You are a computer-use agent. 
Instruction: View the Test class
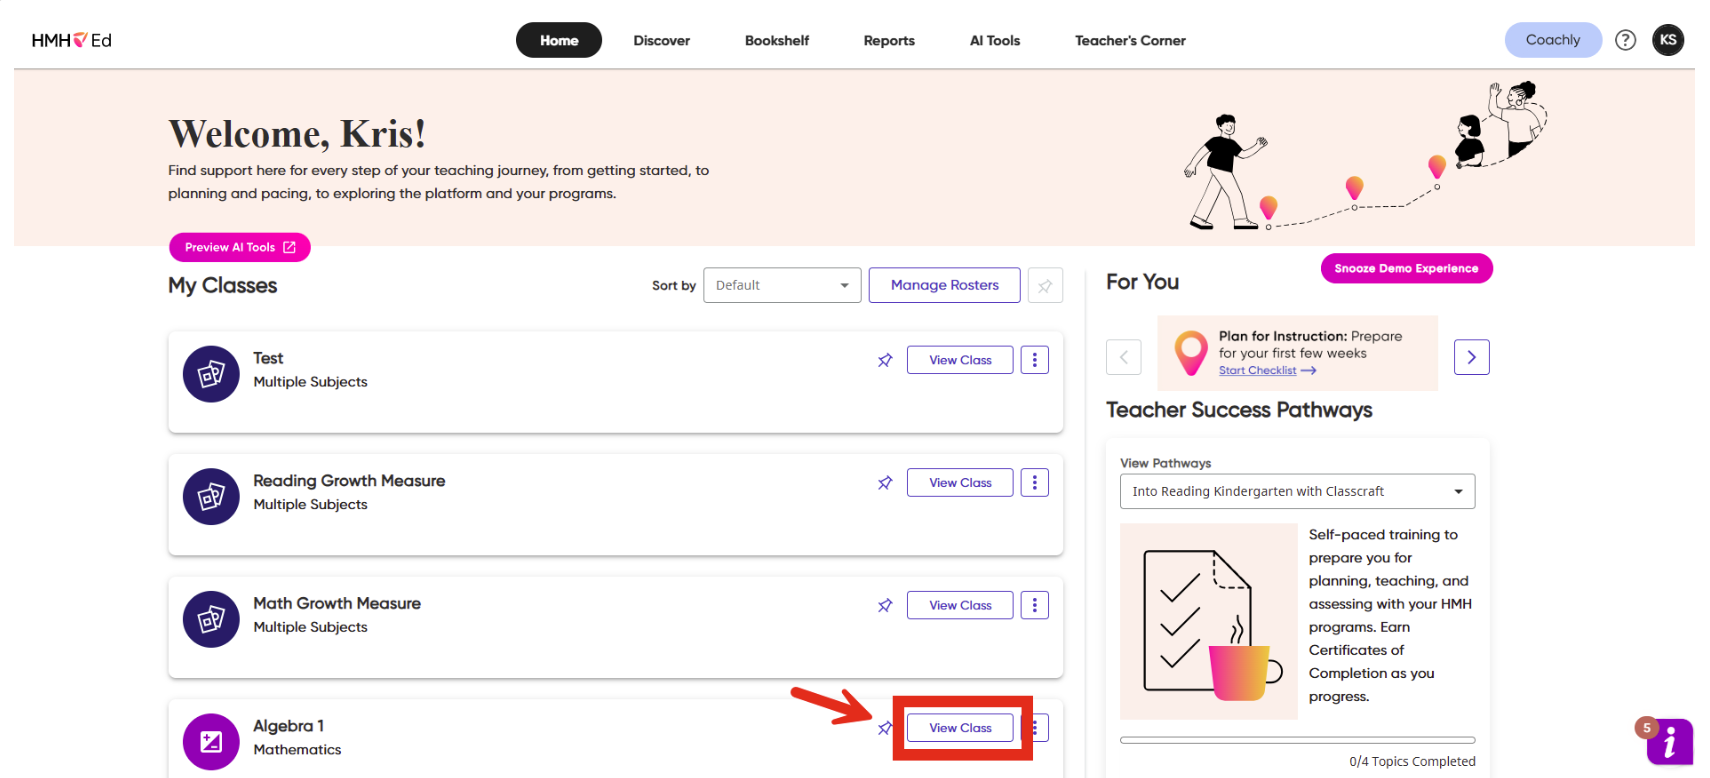pos(960,360)
